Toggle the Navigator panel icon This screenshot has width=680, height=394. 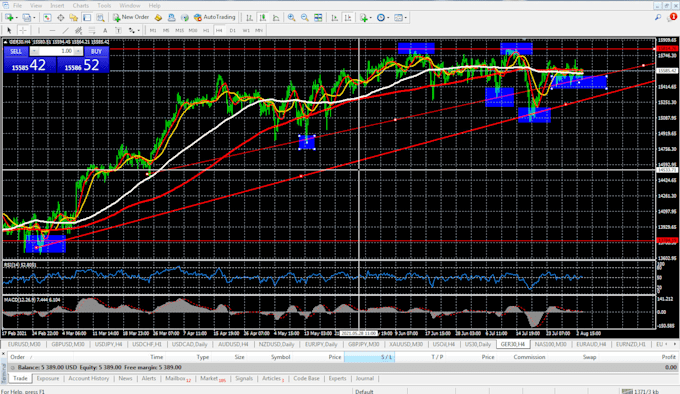click(73, 18)
